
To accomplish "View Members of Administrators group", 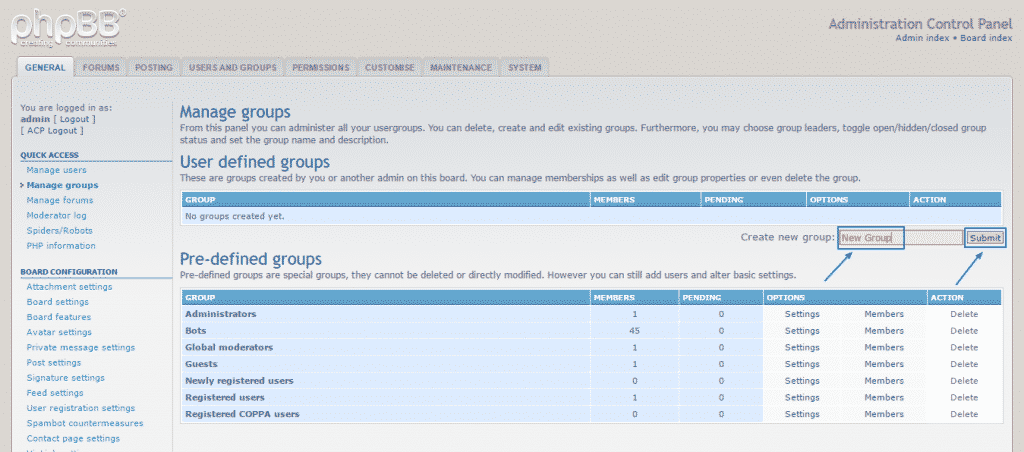I will click(x=884, y=314).
